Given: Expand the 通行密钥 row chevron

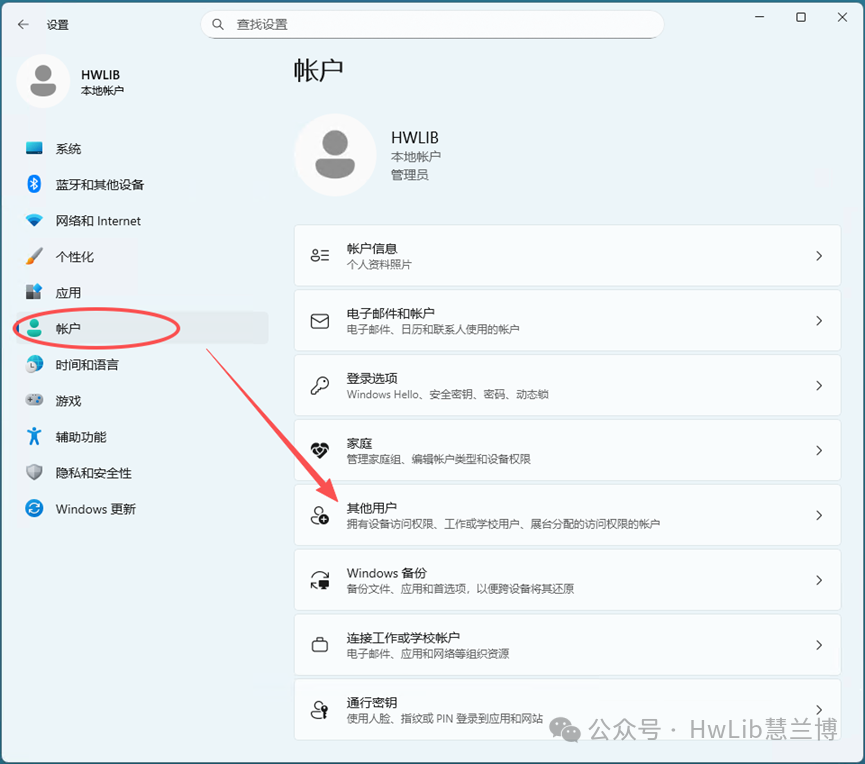Looking at the screenshot, I should click(x=821, y=710).
